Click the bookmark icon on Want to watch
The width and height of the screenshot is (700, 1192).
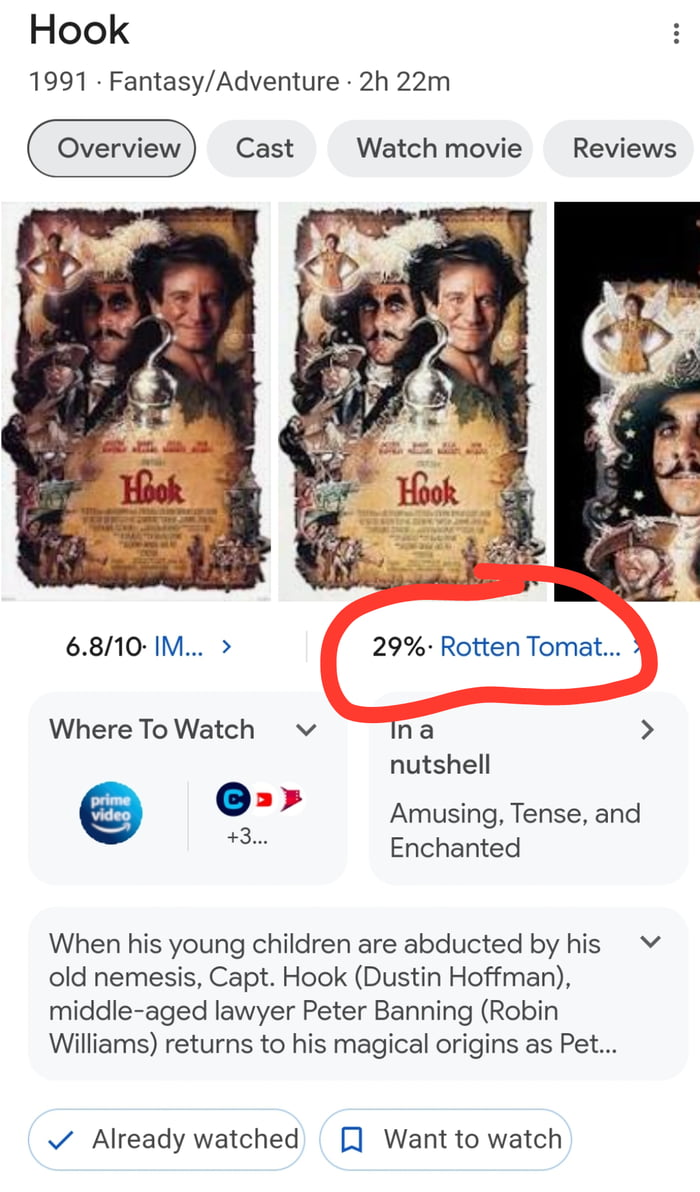click(x=352, y=1139)
